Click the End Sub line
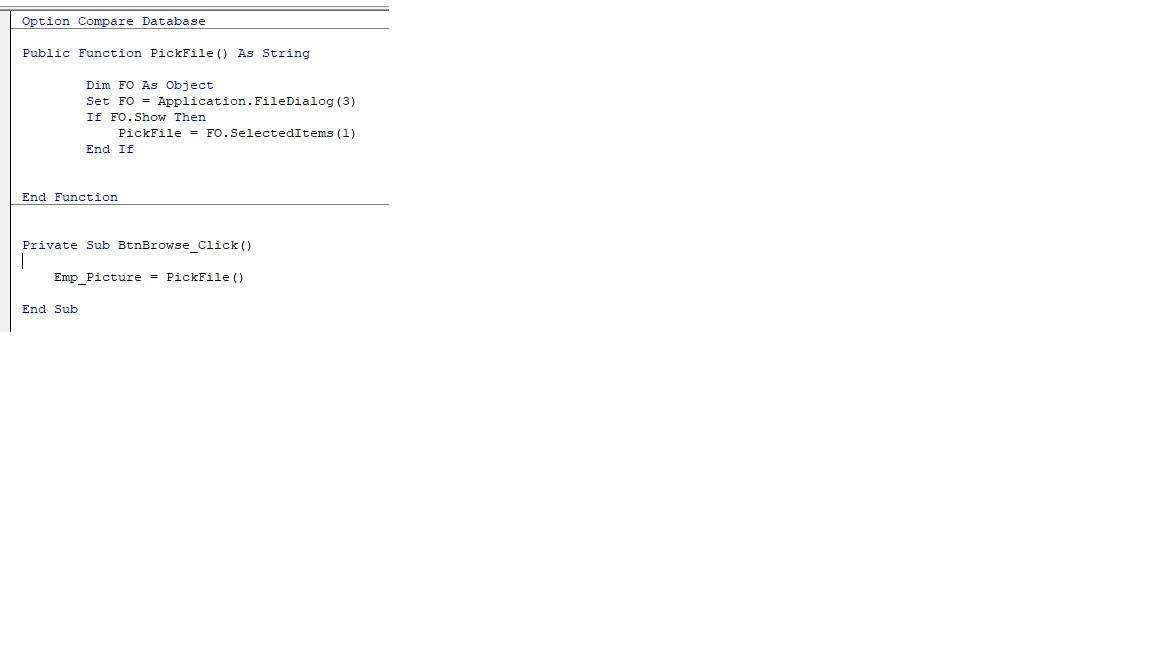The height and width of the screenshot is (648, 1152). coord(50,309)
